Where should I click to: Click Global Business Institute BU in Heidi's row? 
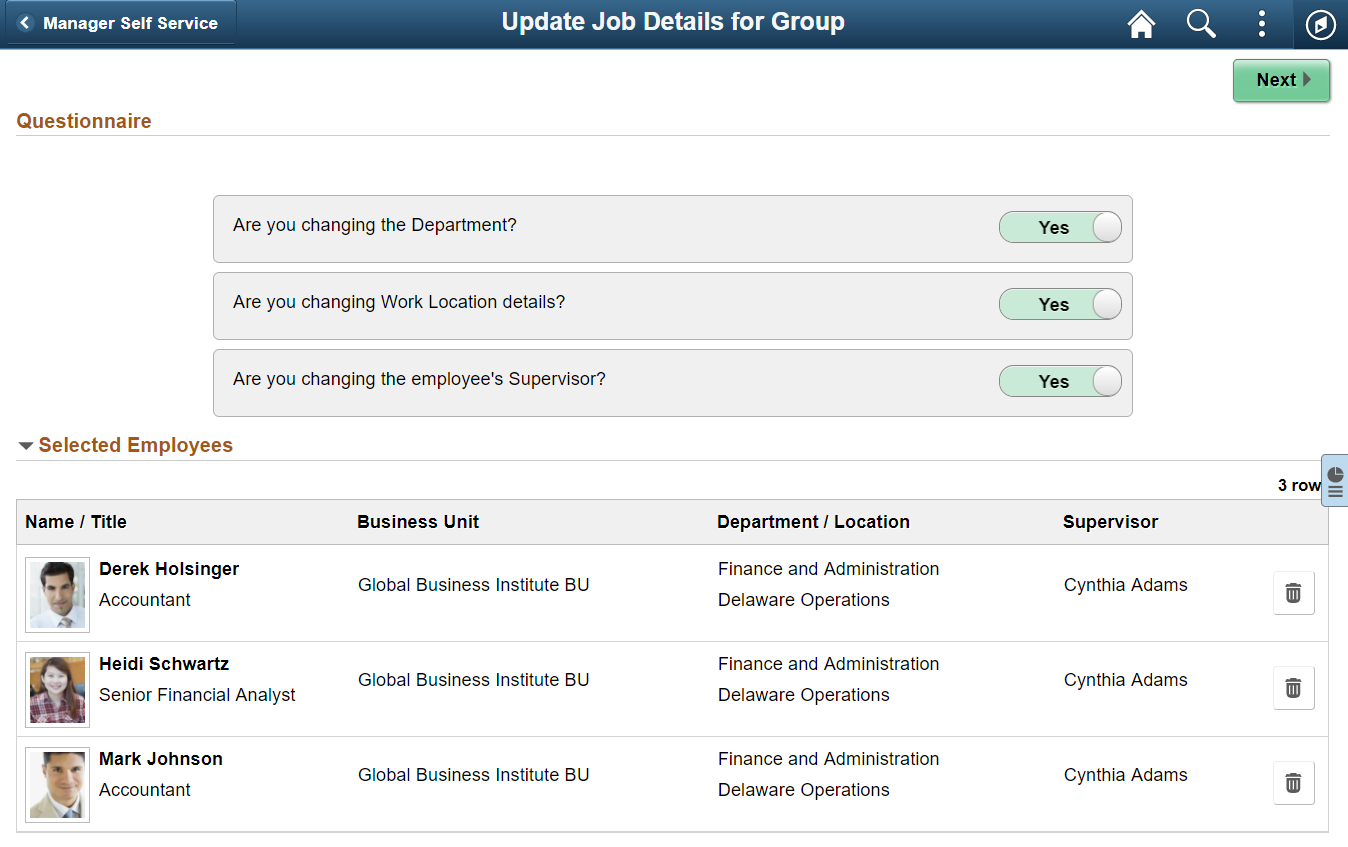[x=474, y=680]
